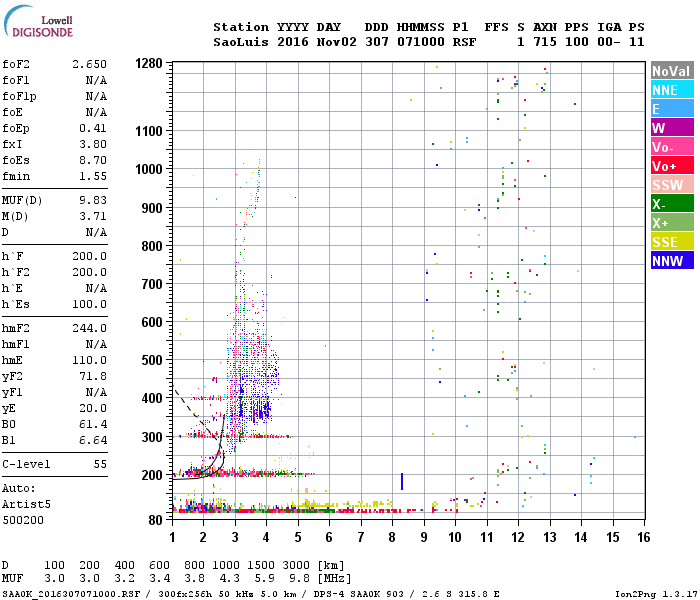Click the yF2 value 71.8
Image resolution: width=700 pixels, height=600 pixels.
pos(93,376)
